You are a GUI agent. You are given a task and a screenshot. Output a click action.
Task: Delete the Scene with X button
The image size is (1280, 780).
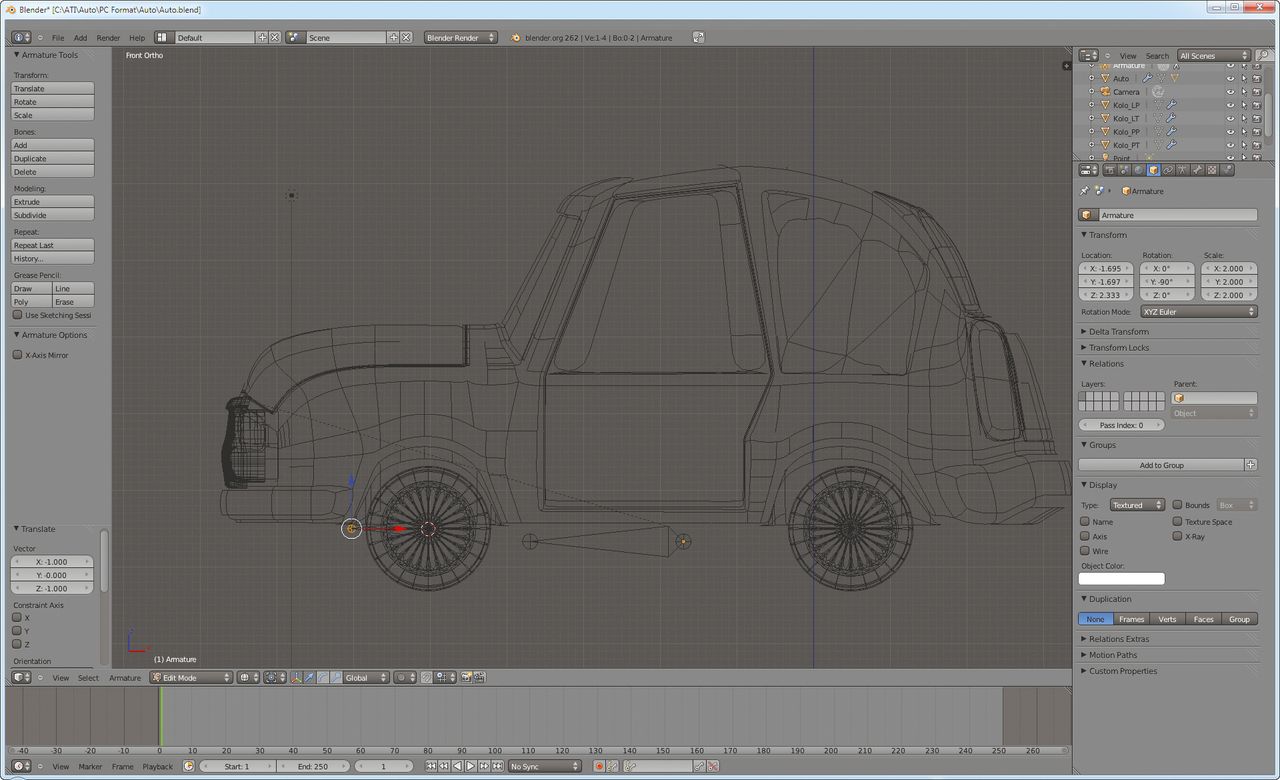(x=406, y=37)
